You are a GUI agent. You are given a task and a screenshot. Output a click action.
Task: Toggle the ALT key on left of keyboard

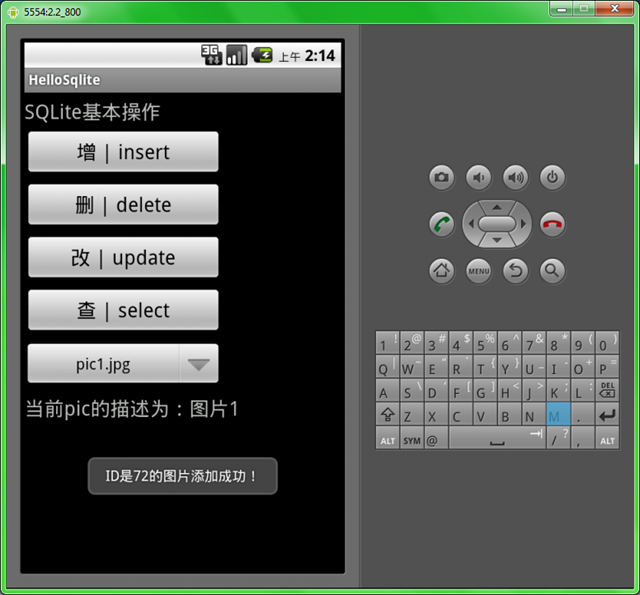pos(387,440)
